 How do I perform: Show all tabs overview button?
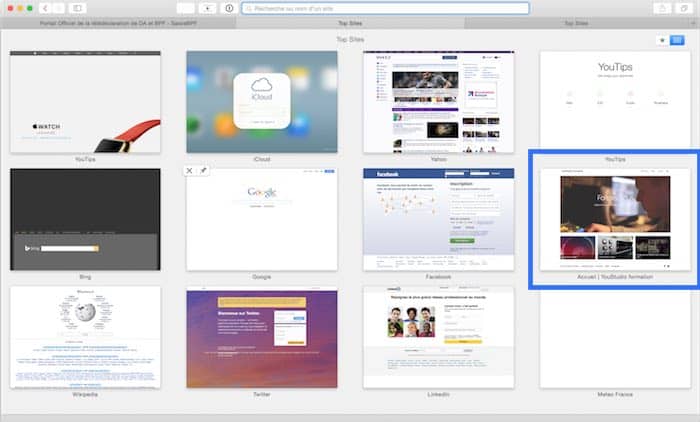tap(683, 8)
